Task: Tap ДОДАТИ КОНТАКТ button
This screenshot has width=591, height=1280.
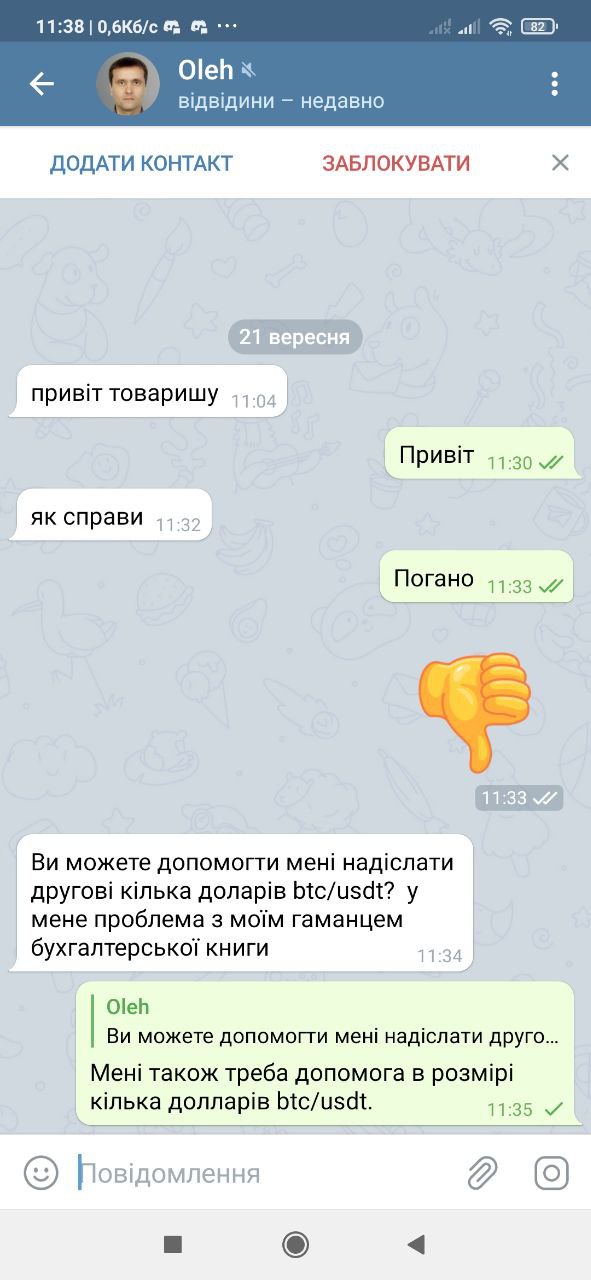Action: (x=141, y=163)
